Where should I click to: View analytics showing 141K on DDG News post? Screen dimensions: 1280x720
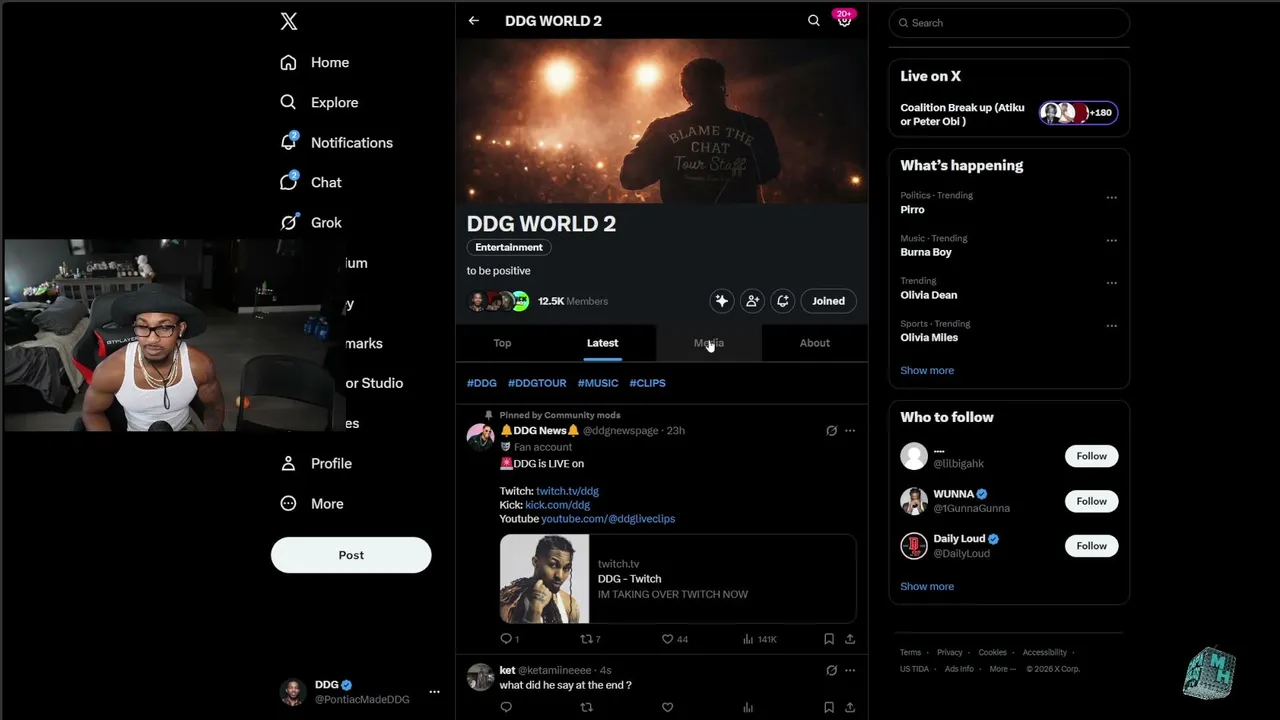click(x=759, y=639)
